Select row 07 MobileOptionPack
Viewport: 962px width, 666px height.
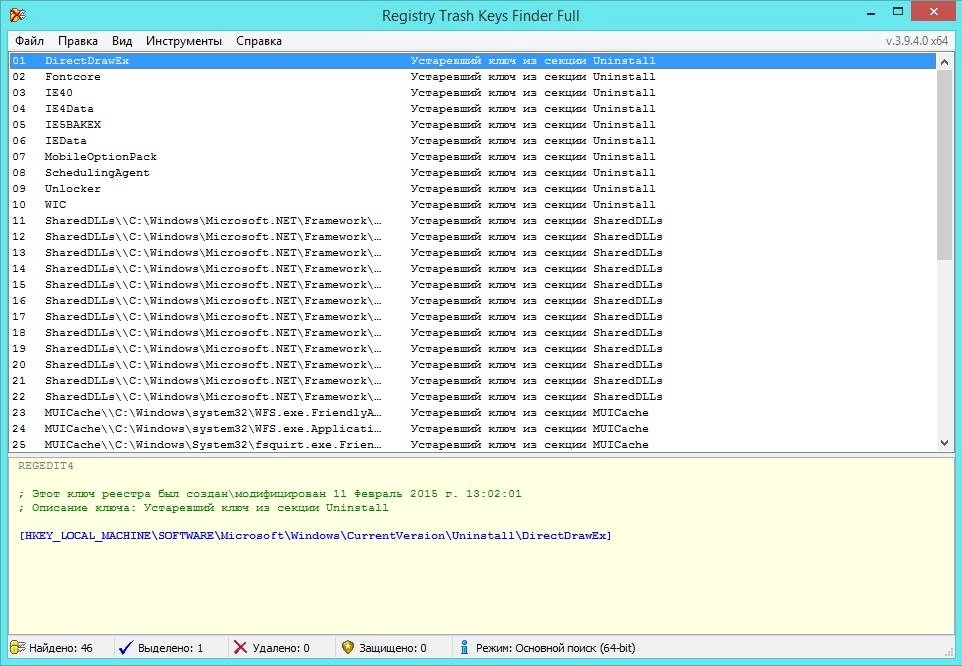click(472, 156)
